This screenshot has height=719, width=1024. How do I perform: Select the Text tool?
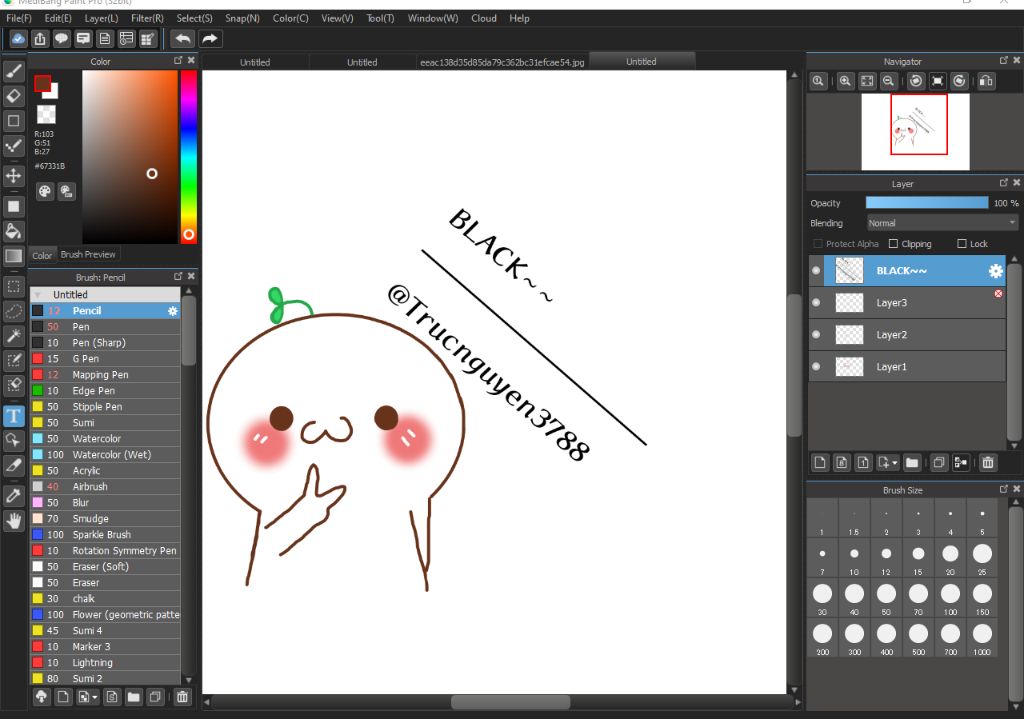pyautogui.click(x=14, y=416)
